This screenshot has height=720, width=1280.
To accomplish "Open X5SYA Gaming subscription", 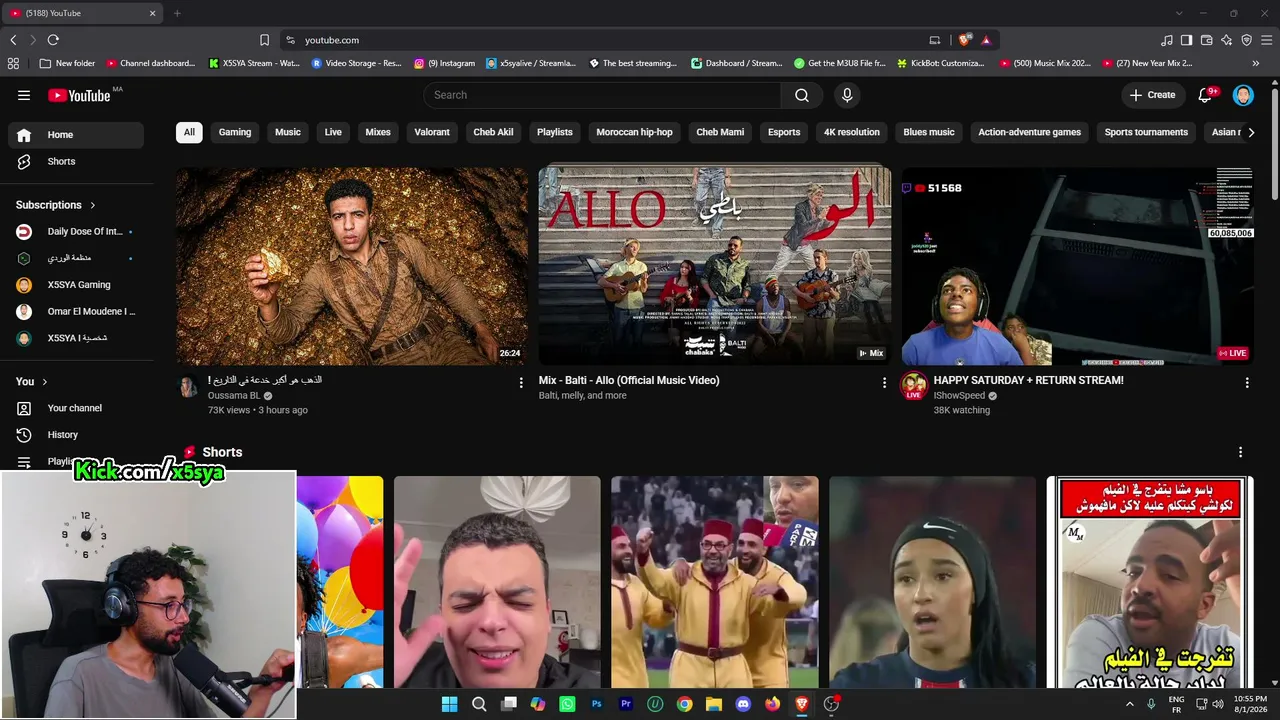I will 76,285.
